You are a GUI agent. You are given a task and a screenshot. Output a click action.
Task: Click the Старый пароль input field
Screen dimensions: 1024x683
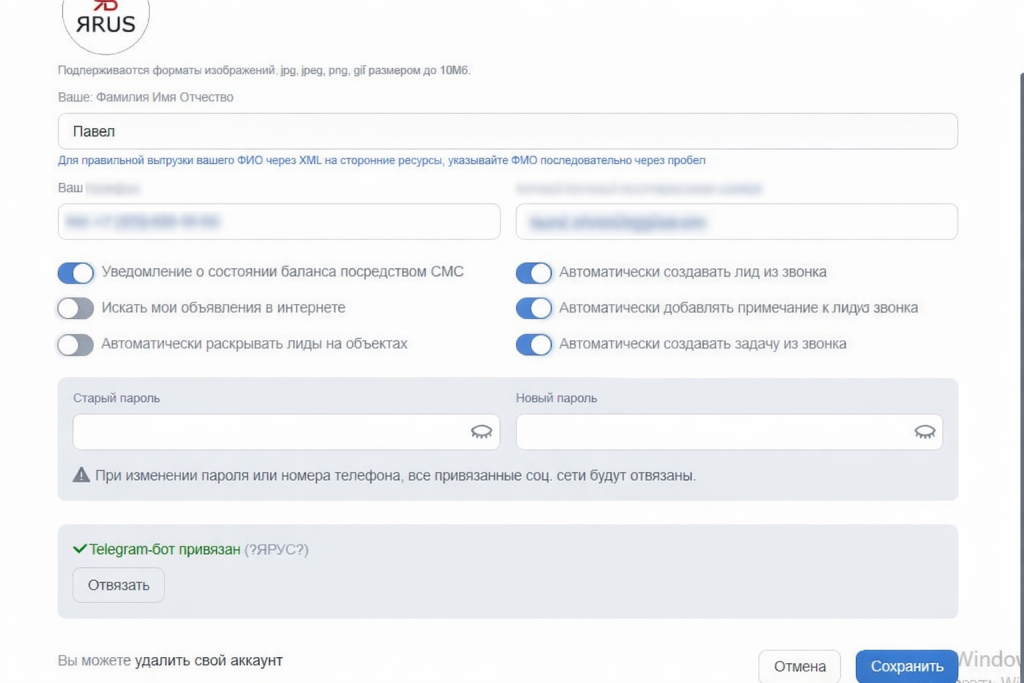265,432
